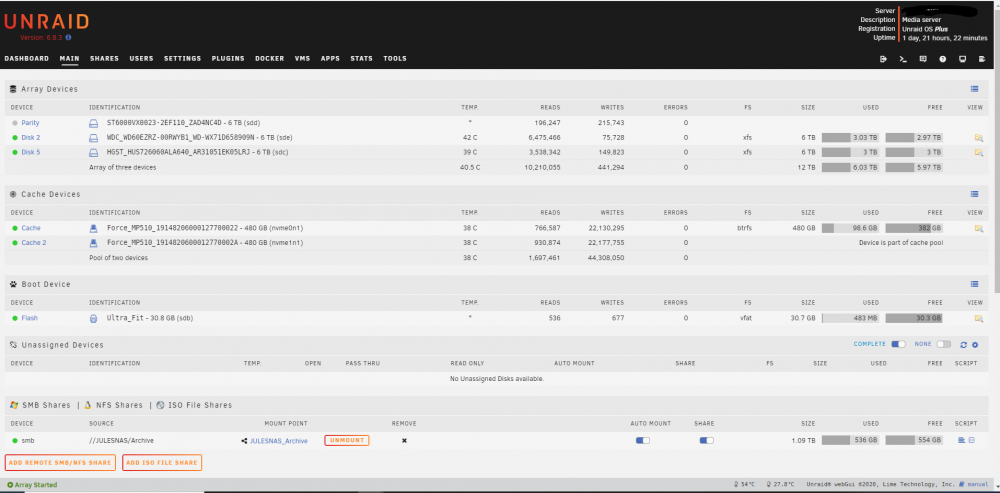Click the version info icon under logo

pos(68,38)
